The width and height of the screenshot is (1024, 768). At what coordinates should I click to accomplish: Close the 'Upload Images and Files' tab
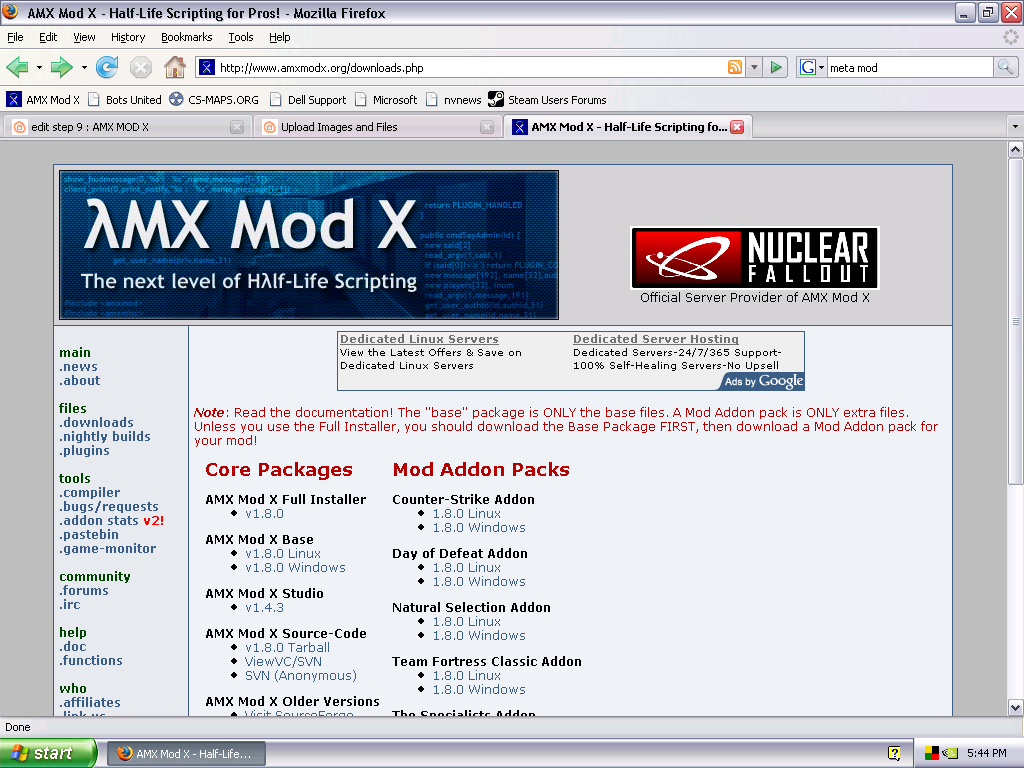pyautogui.click(x=487, y=127)
